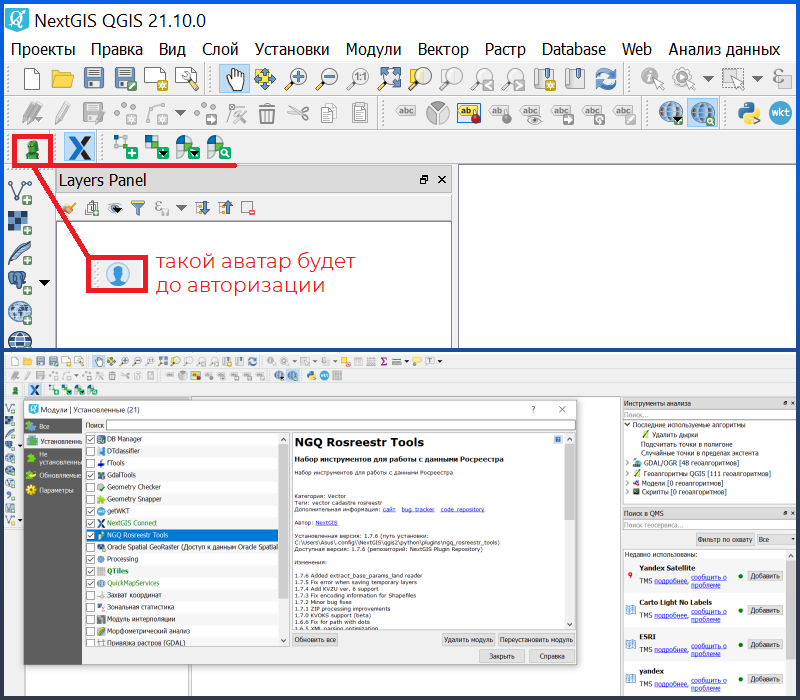Open project folder icon in top toolbar

pos(62,79)
